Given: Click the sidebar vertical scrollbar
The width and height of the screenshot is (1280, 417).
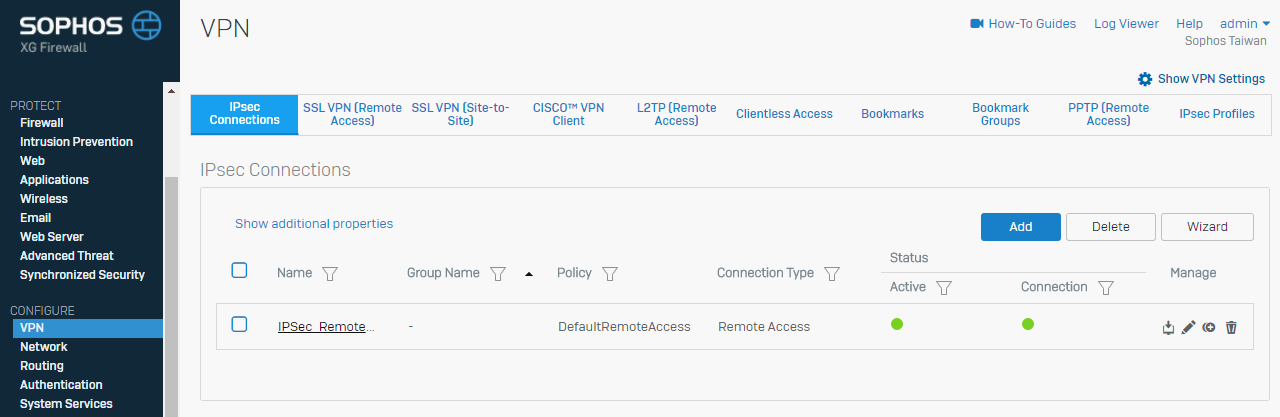Looking at the screenshot, I should tap(171, 296).
